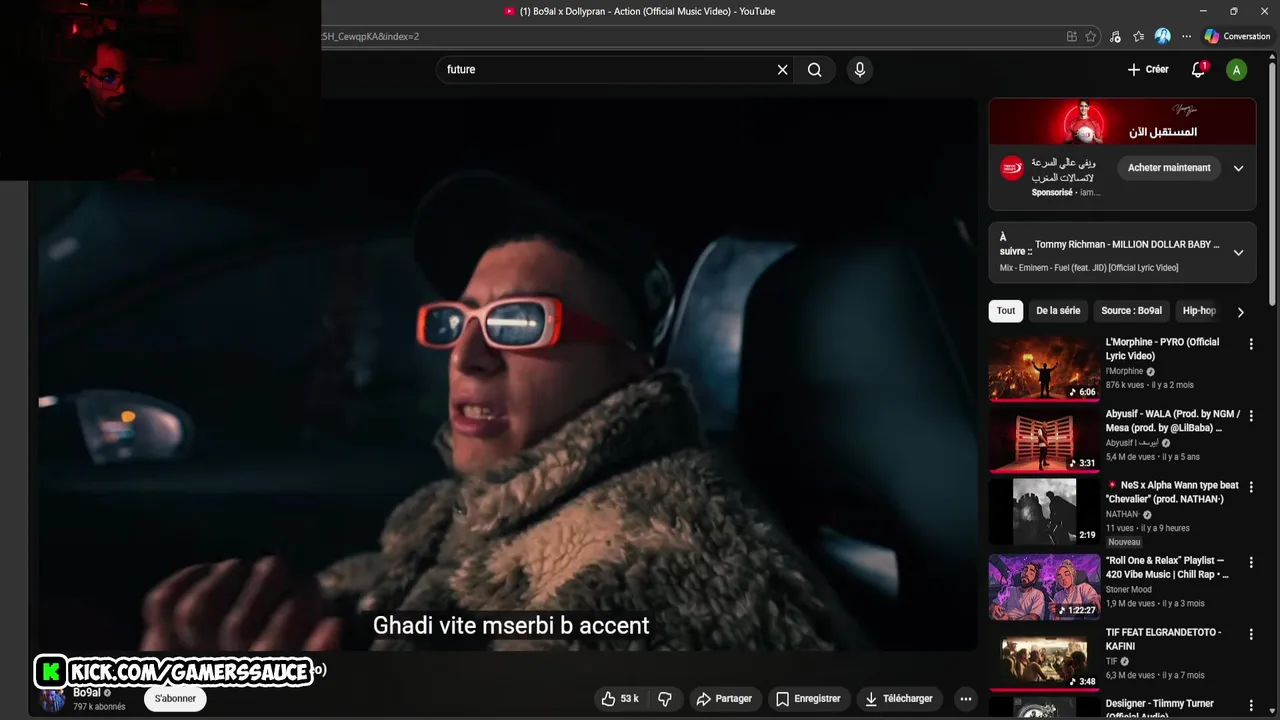
Task: Open options menu for L'Morphine PYRO video
Action: pyautogui.click(x=1251, y=344)
